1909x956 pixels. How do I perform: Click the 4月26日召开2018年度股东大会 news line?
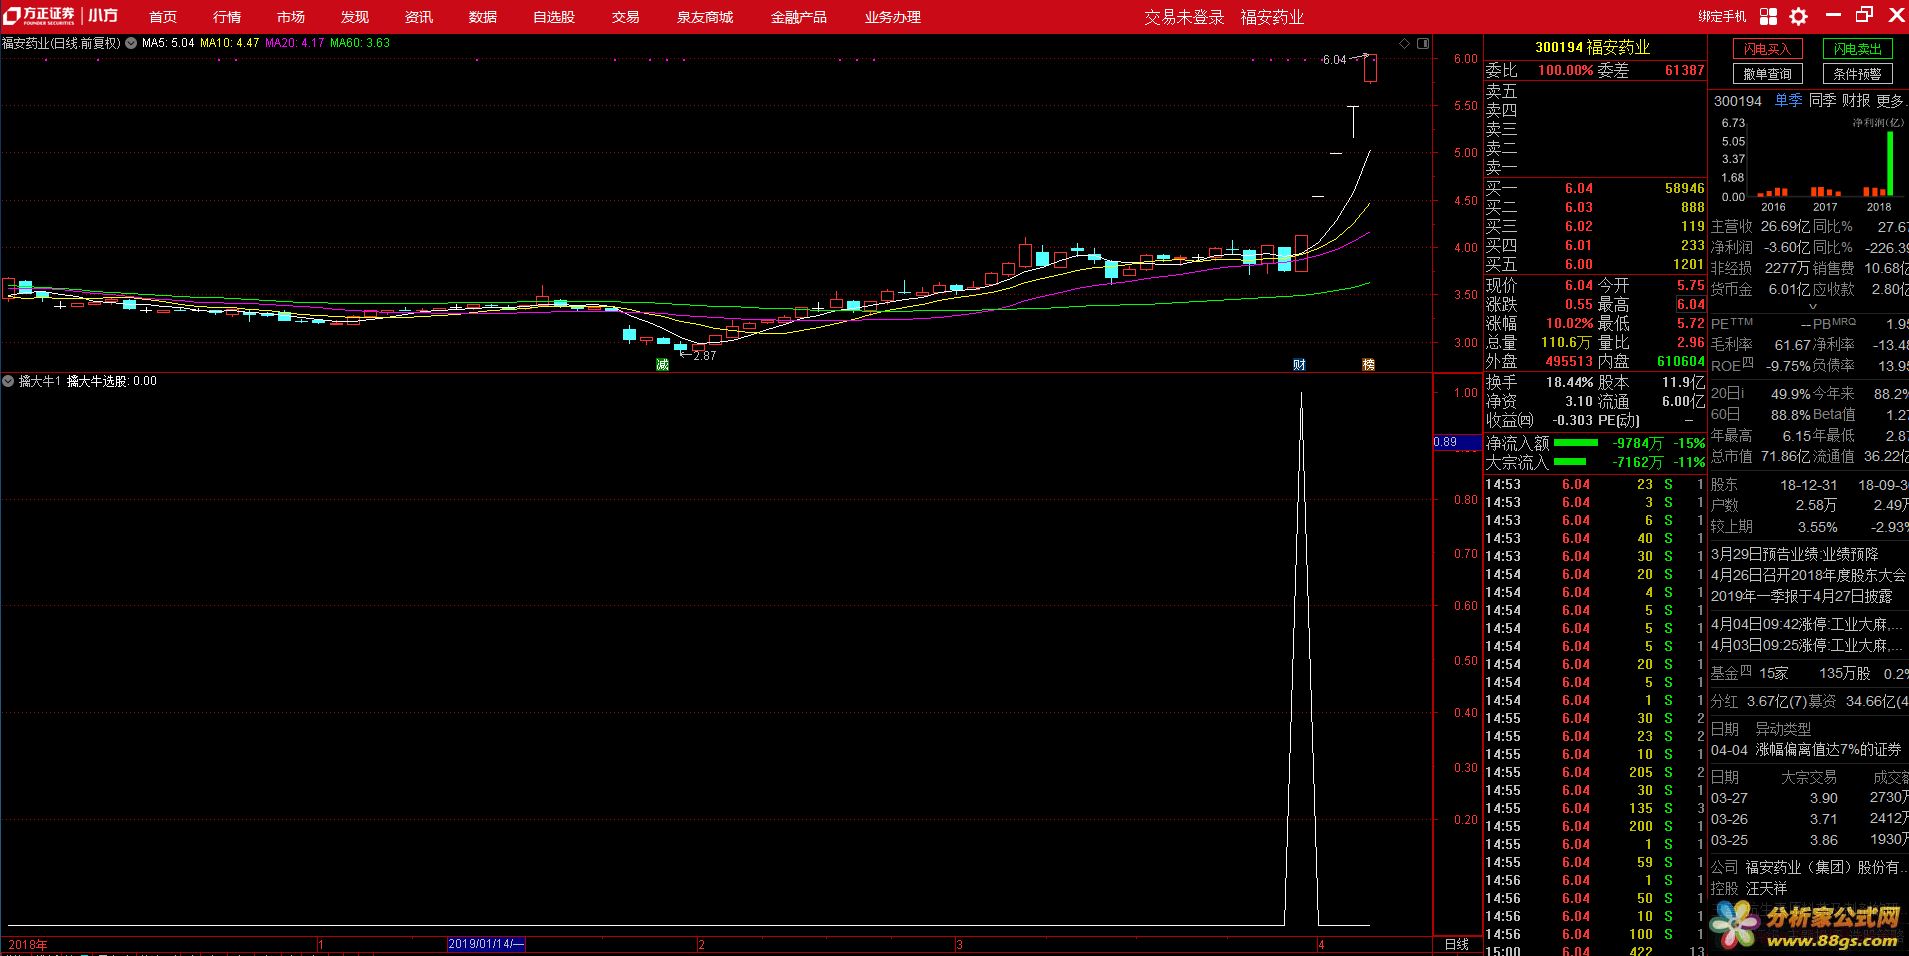(x=1808, y=575)
